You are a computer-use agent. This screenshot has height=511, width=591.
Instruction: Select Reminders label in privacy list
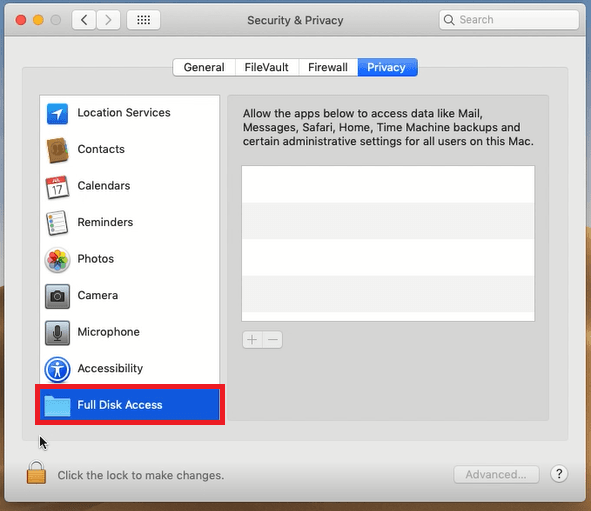(x=105, y=222)
